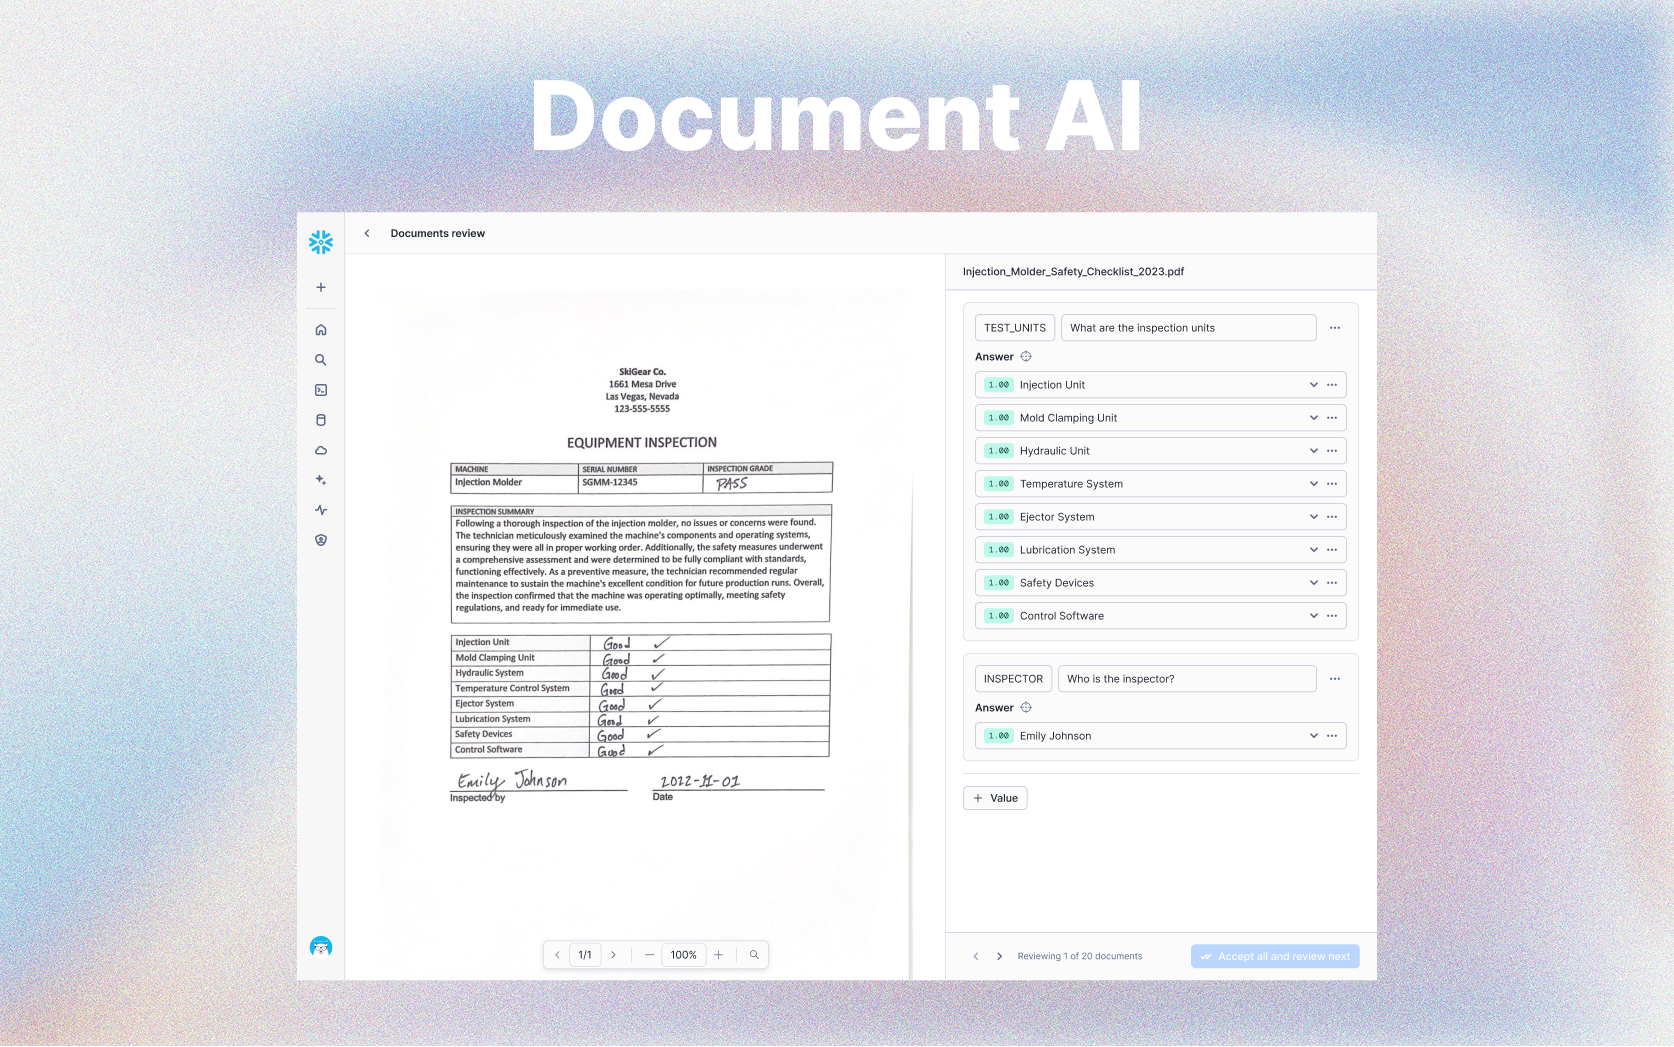
Task: Open the ellipsis menu for Lubrication System
Action: click(1332, 550)
